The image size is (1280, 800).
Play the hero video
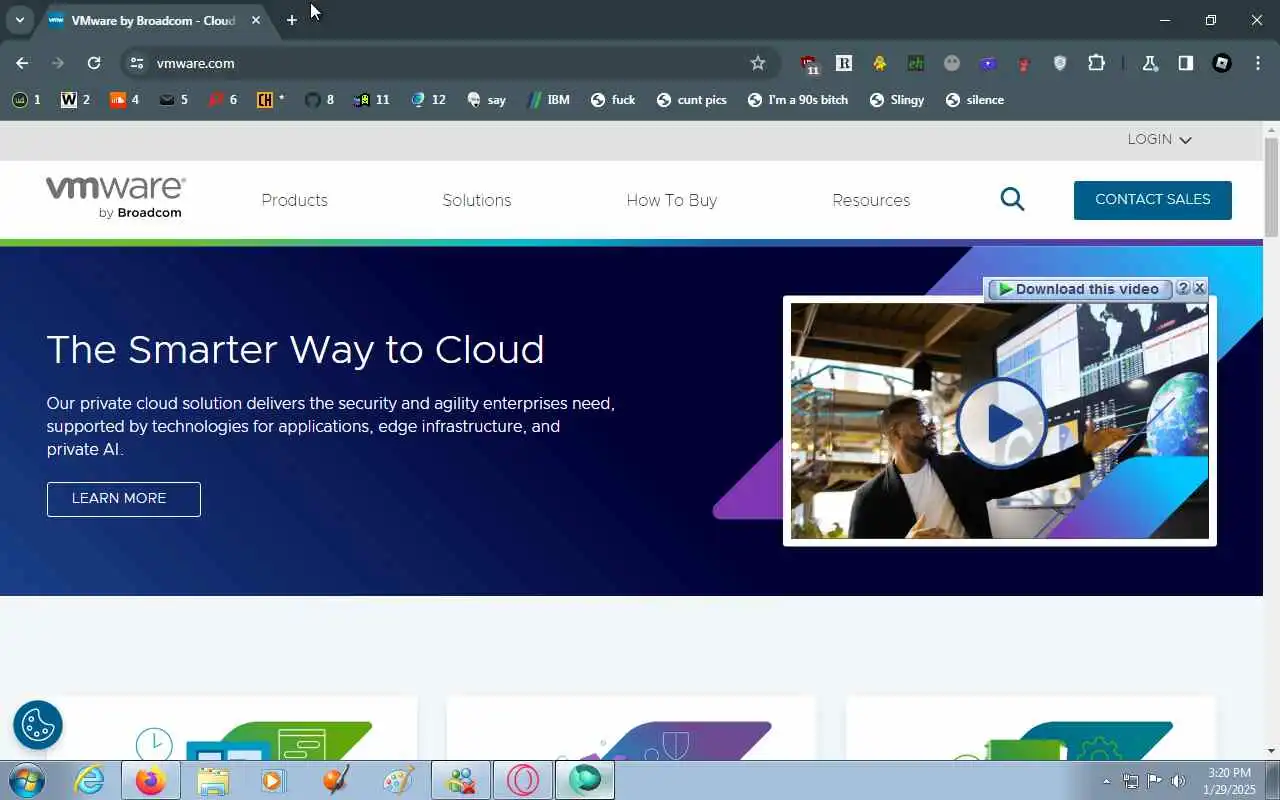point(1002,422)
